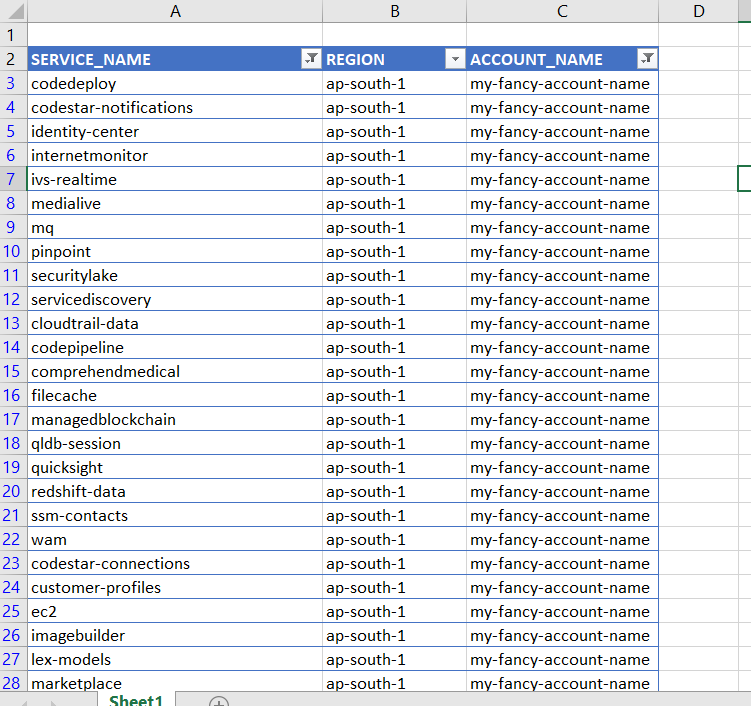Select the qldb-session cell

click(175, 443)
